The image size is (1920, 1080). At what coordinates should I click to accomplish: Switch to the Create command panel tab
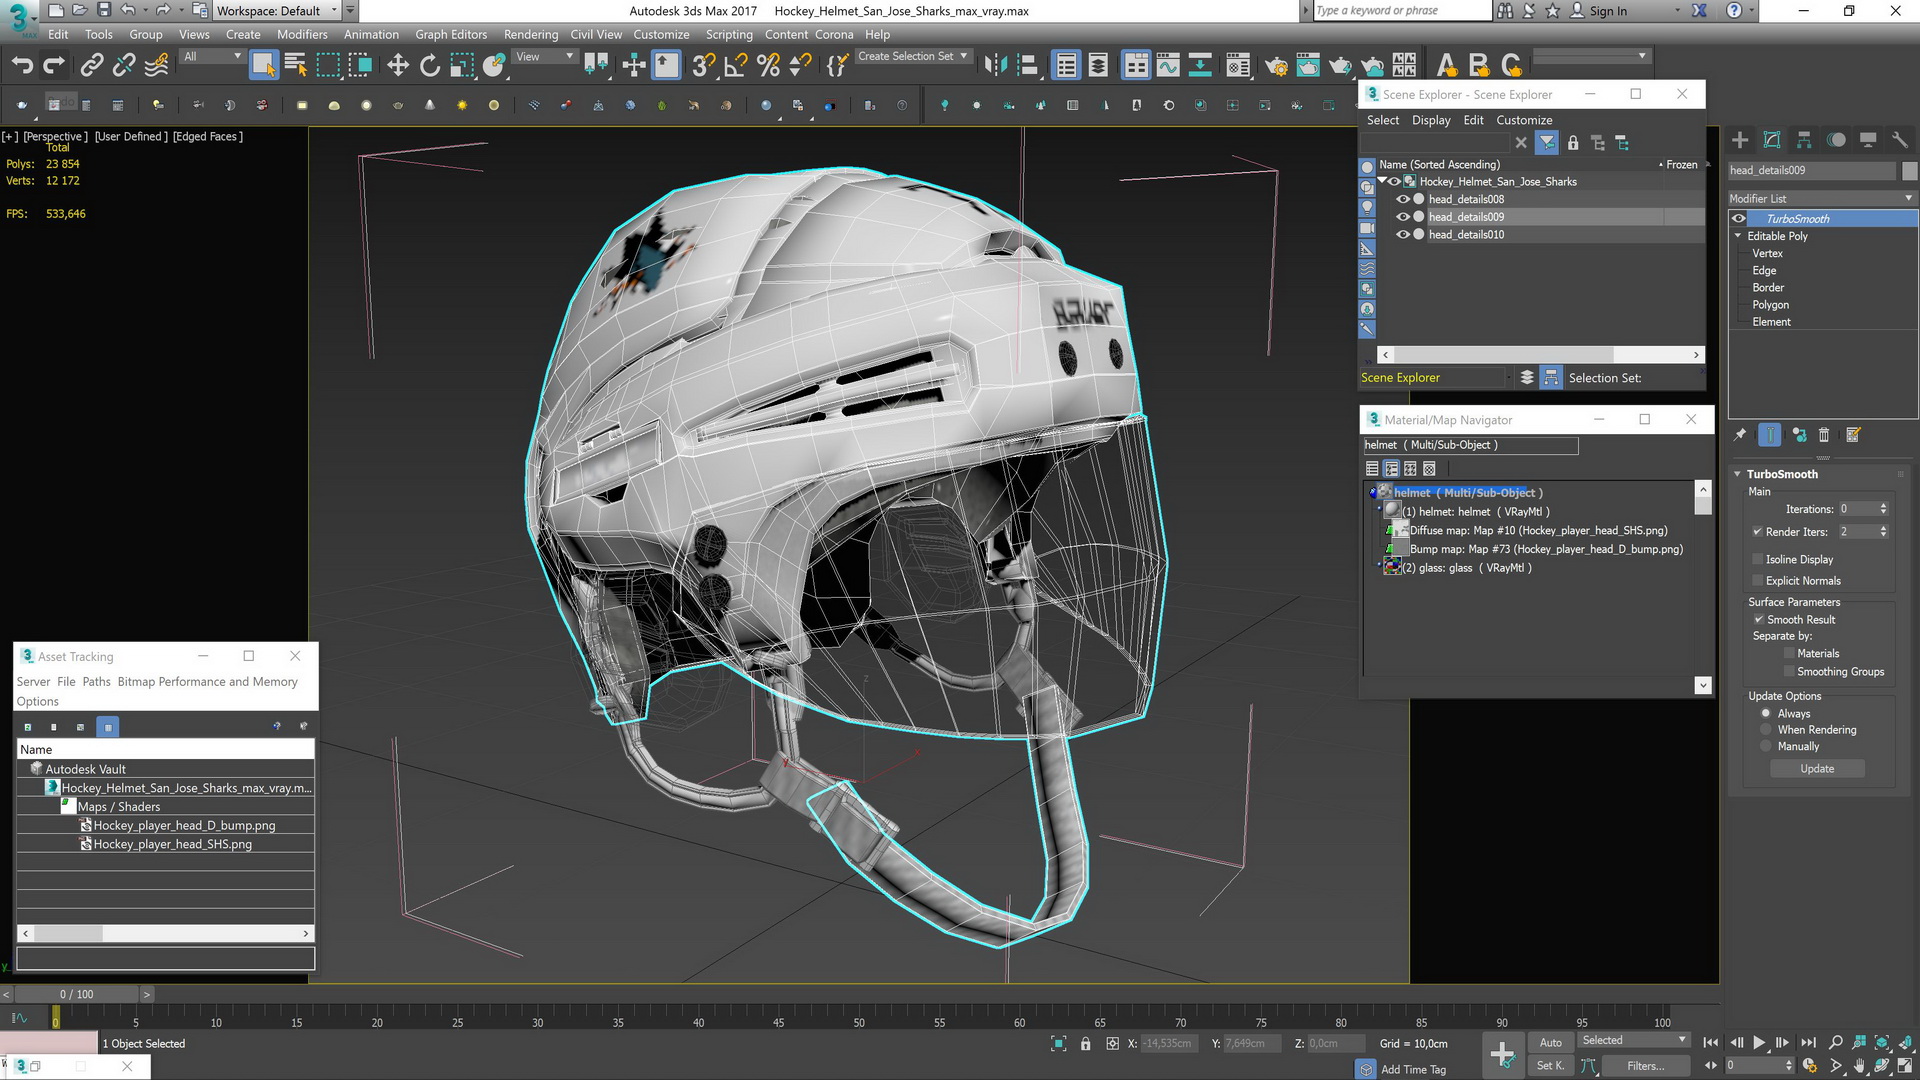pyautogui.click(x=1740, y=140)
